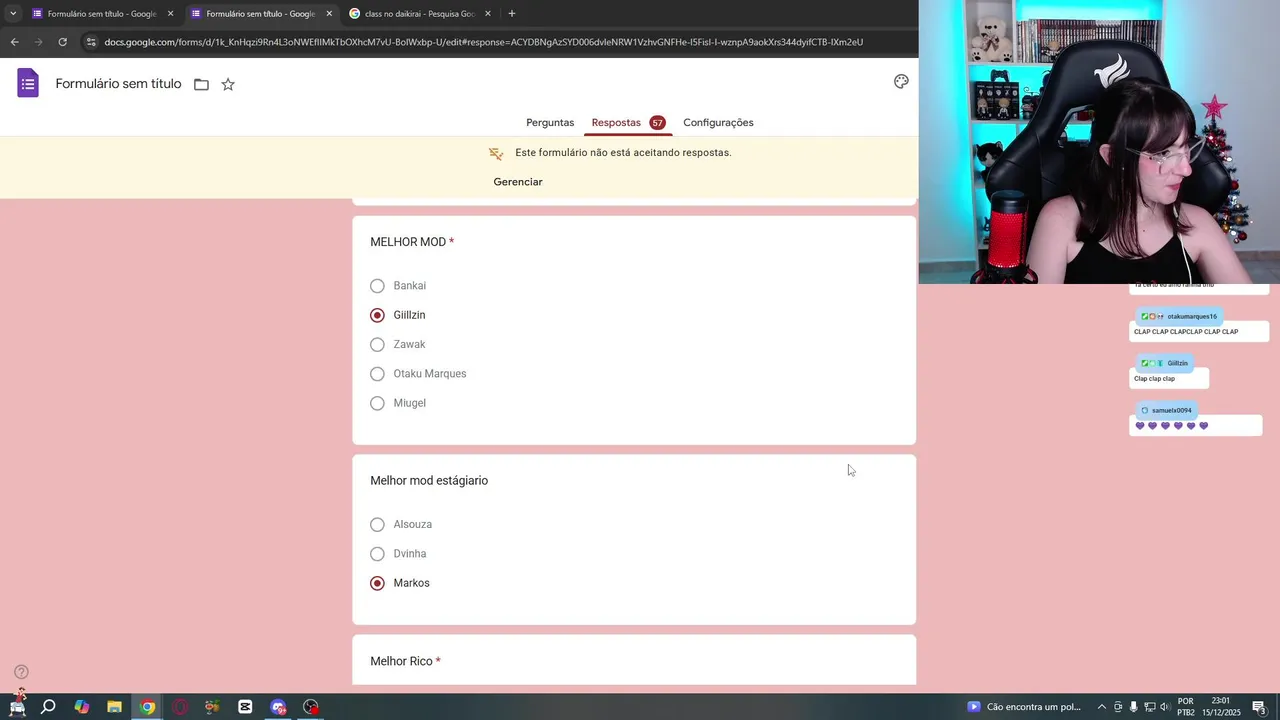This screenshot has height=720, width=1280.
Task: Move form to folder icon
Action: click(x=201, y=84)
